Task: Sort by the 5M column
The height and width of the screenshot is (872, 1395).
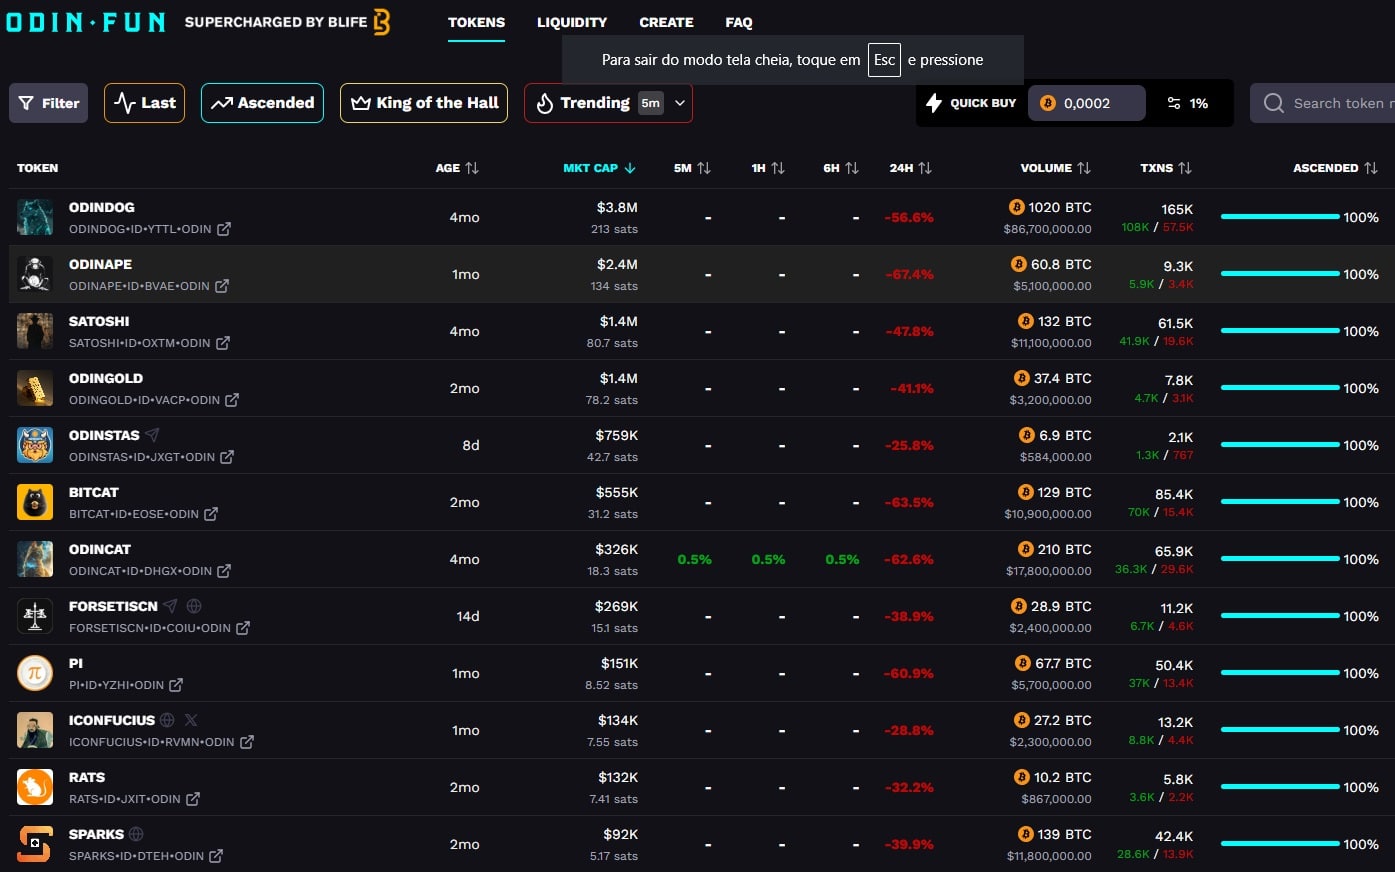Action: pyautogui.click(x=692, y=168)
